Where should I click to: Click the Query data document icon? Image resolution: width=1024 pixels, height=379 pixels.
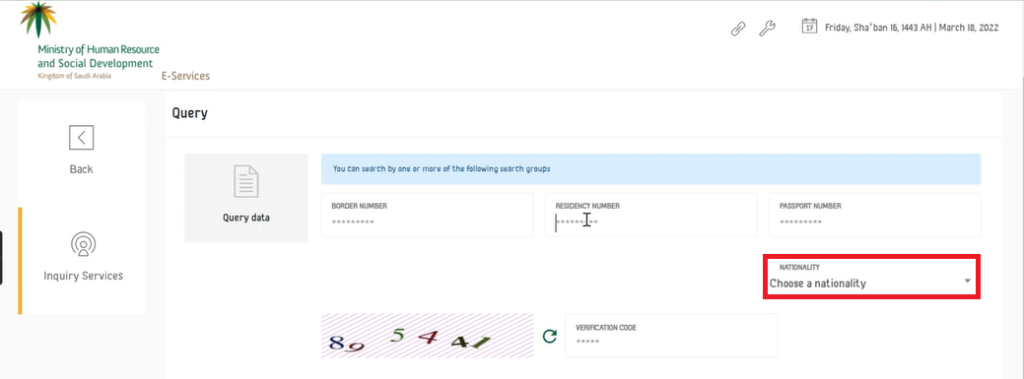point(246,181)
